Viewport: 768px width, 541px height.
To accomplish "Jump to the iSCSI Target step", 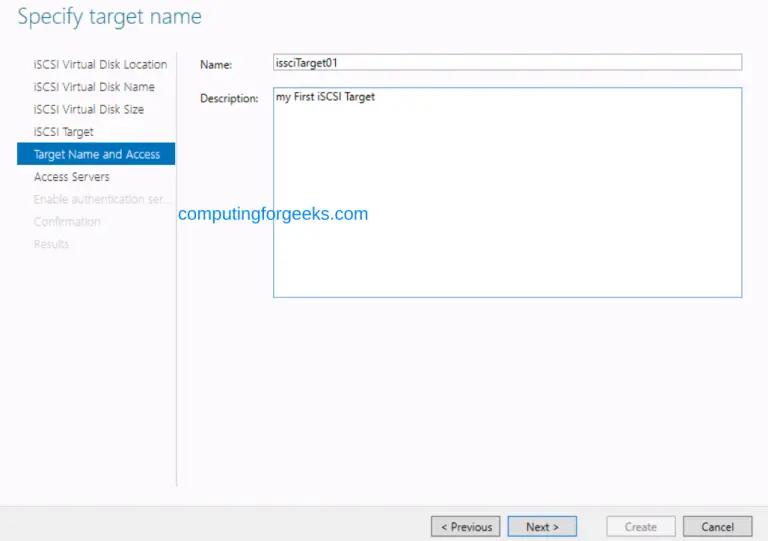I will 64,132.
